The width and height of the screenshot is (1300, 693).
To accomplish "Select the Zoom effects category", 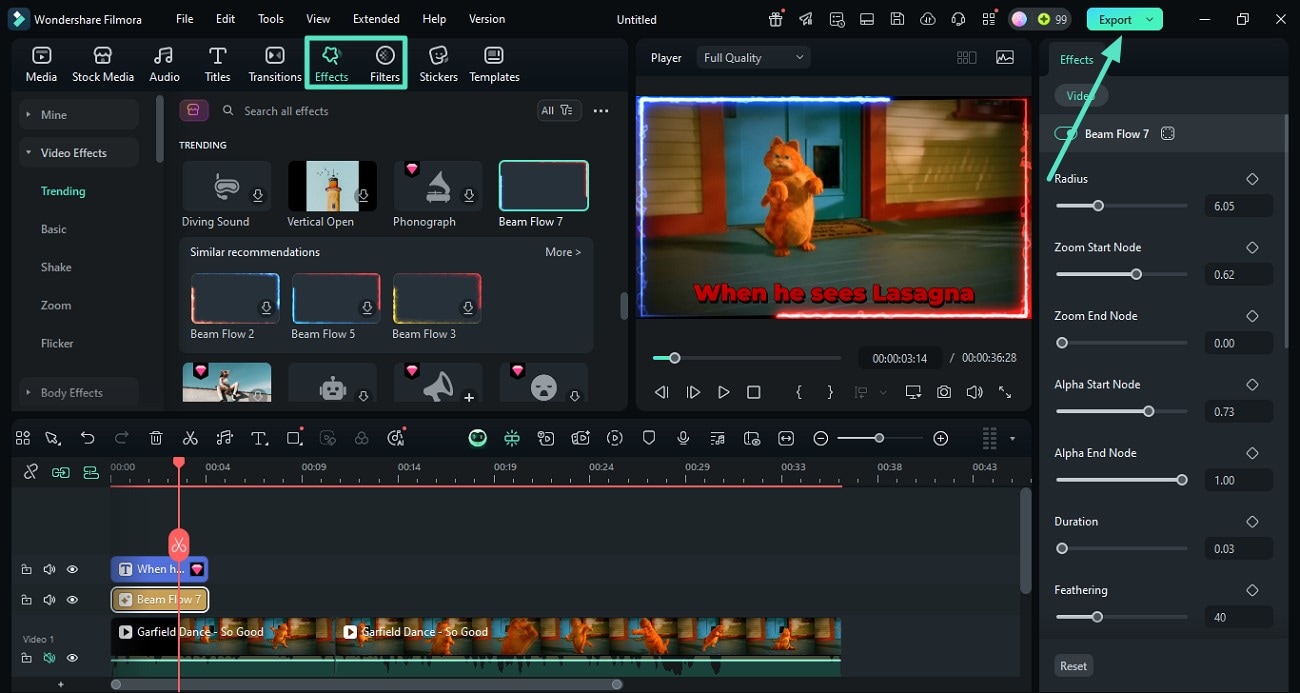I will (x=56, y=305).
